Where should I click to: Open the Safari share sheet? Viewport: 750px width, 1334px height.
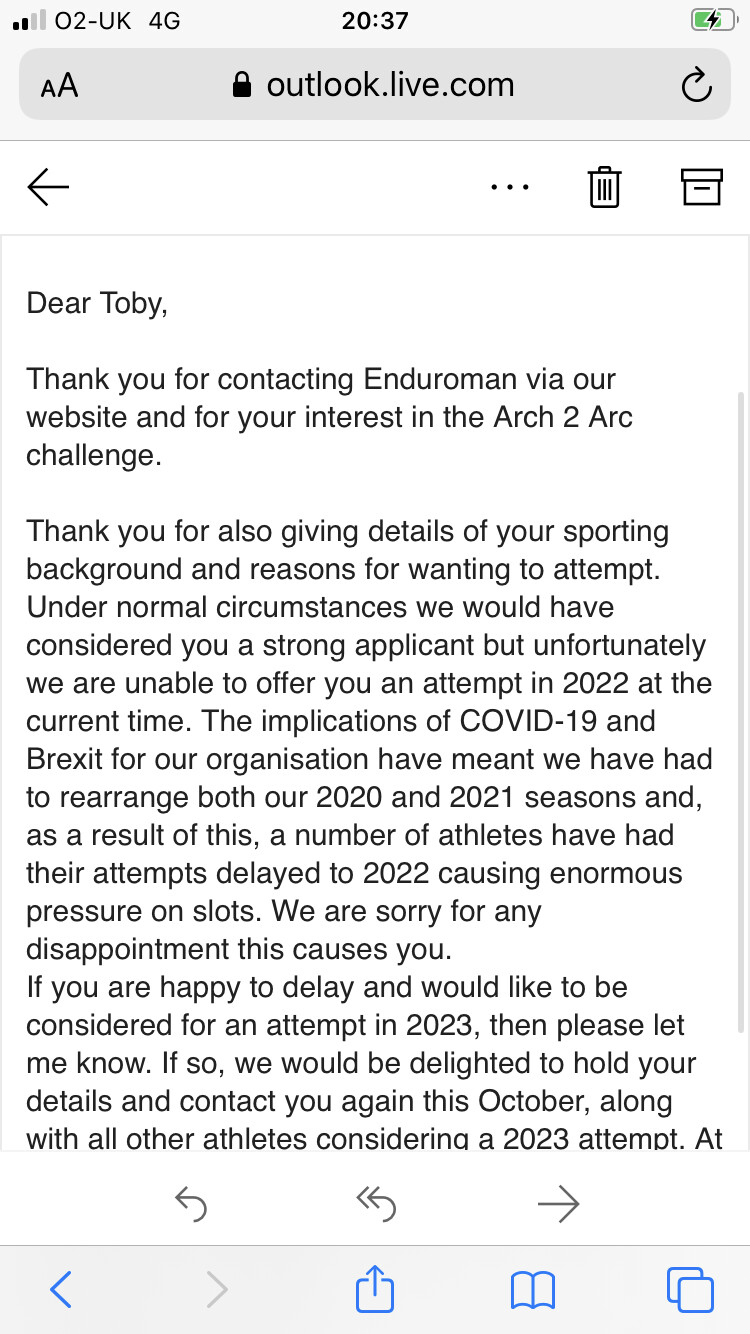[375, 1290]
